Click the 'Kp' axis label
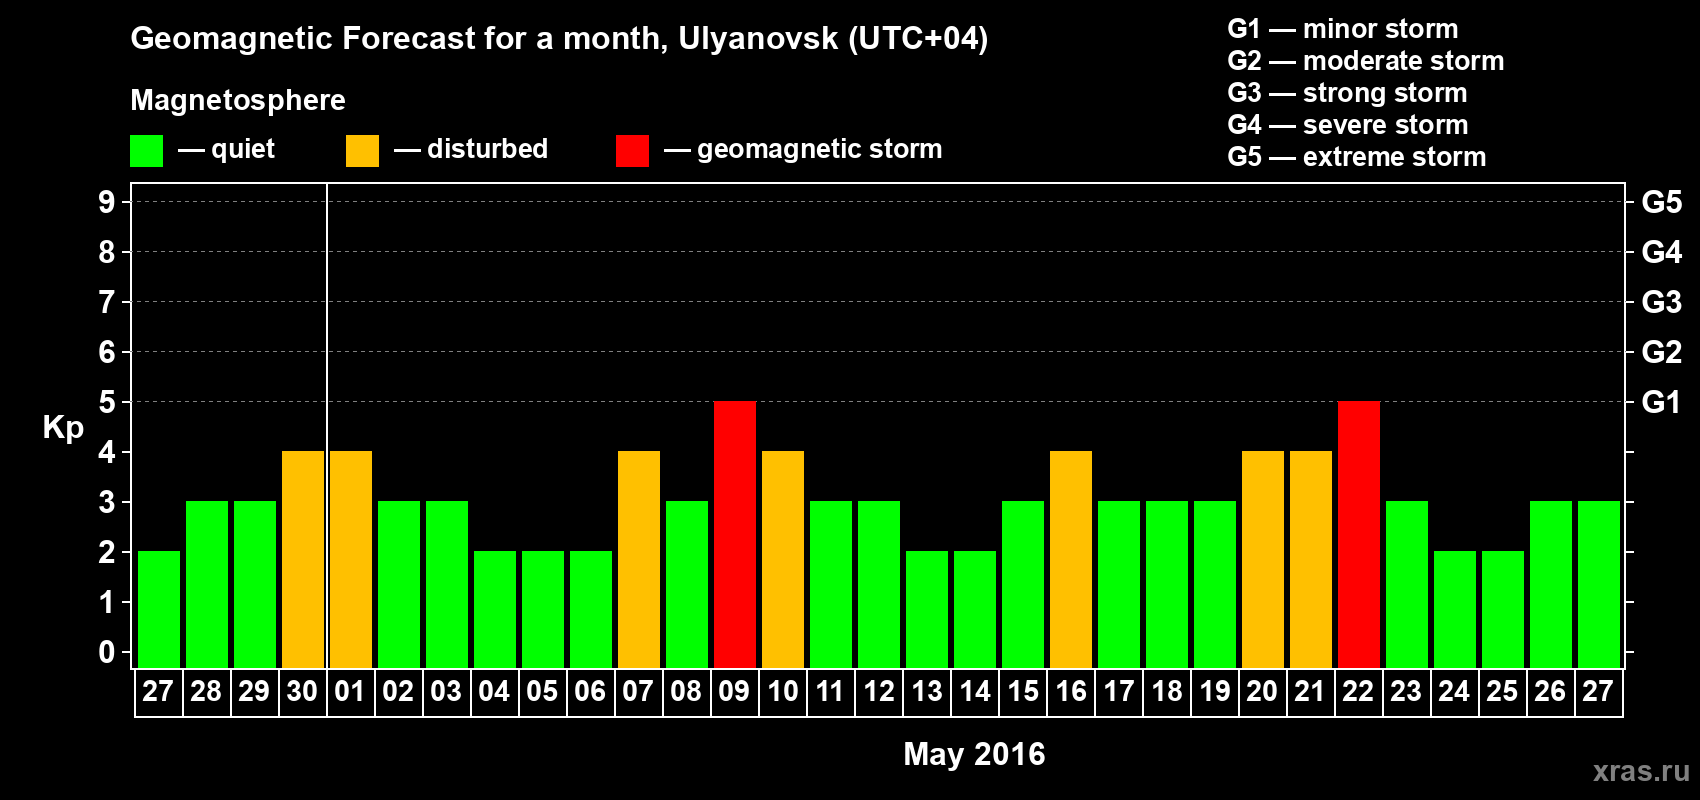Screen dimensions: 1700x800 tap(63, 428)
